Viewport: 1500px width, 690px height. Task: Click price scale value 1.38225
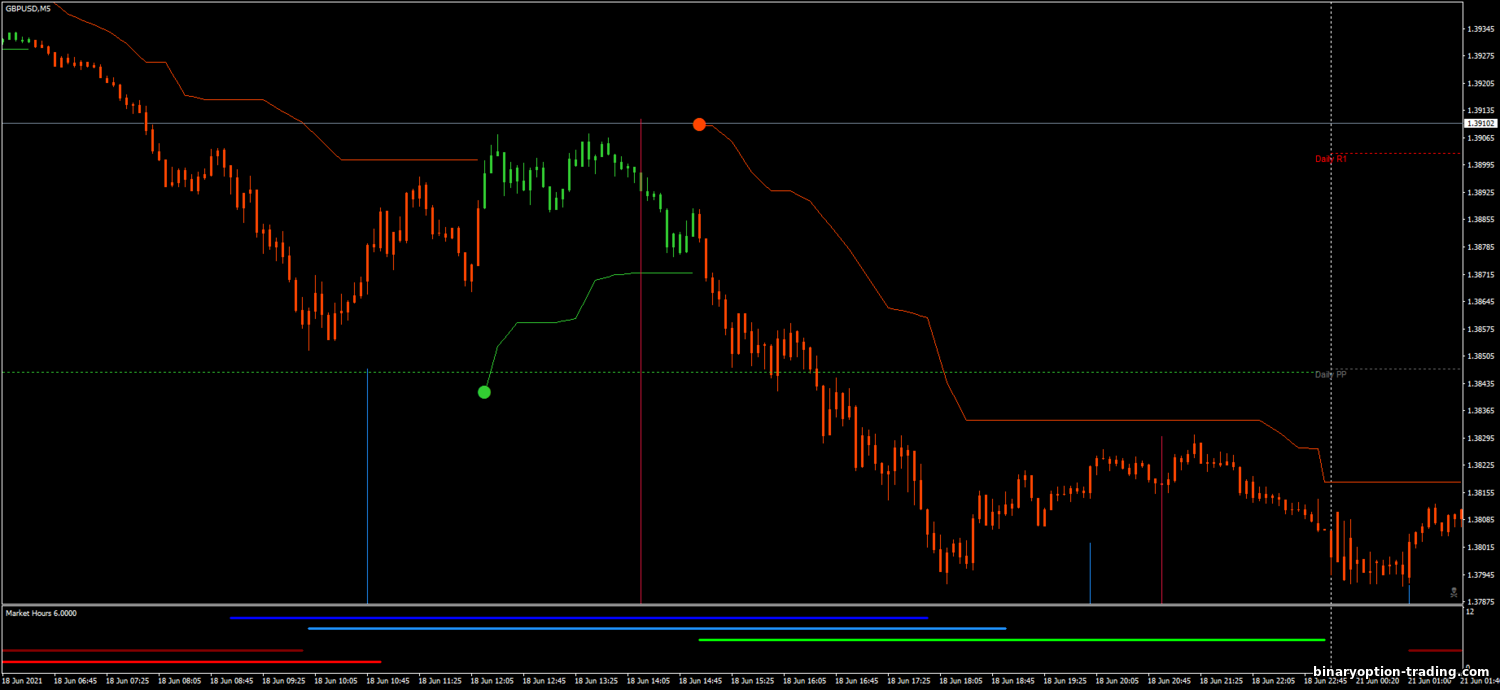pyautogui.click(x=1480, y=465)
